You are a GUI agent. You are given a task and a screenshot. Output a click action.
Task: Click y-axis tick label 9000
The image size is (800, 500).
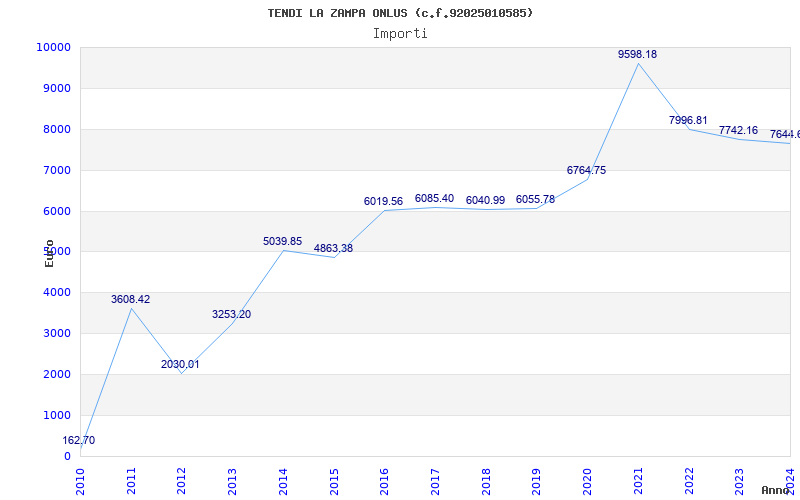tap(56, 88)
